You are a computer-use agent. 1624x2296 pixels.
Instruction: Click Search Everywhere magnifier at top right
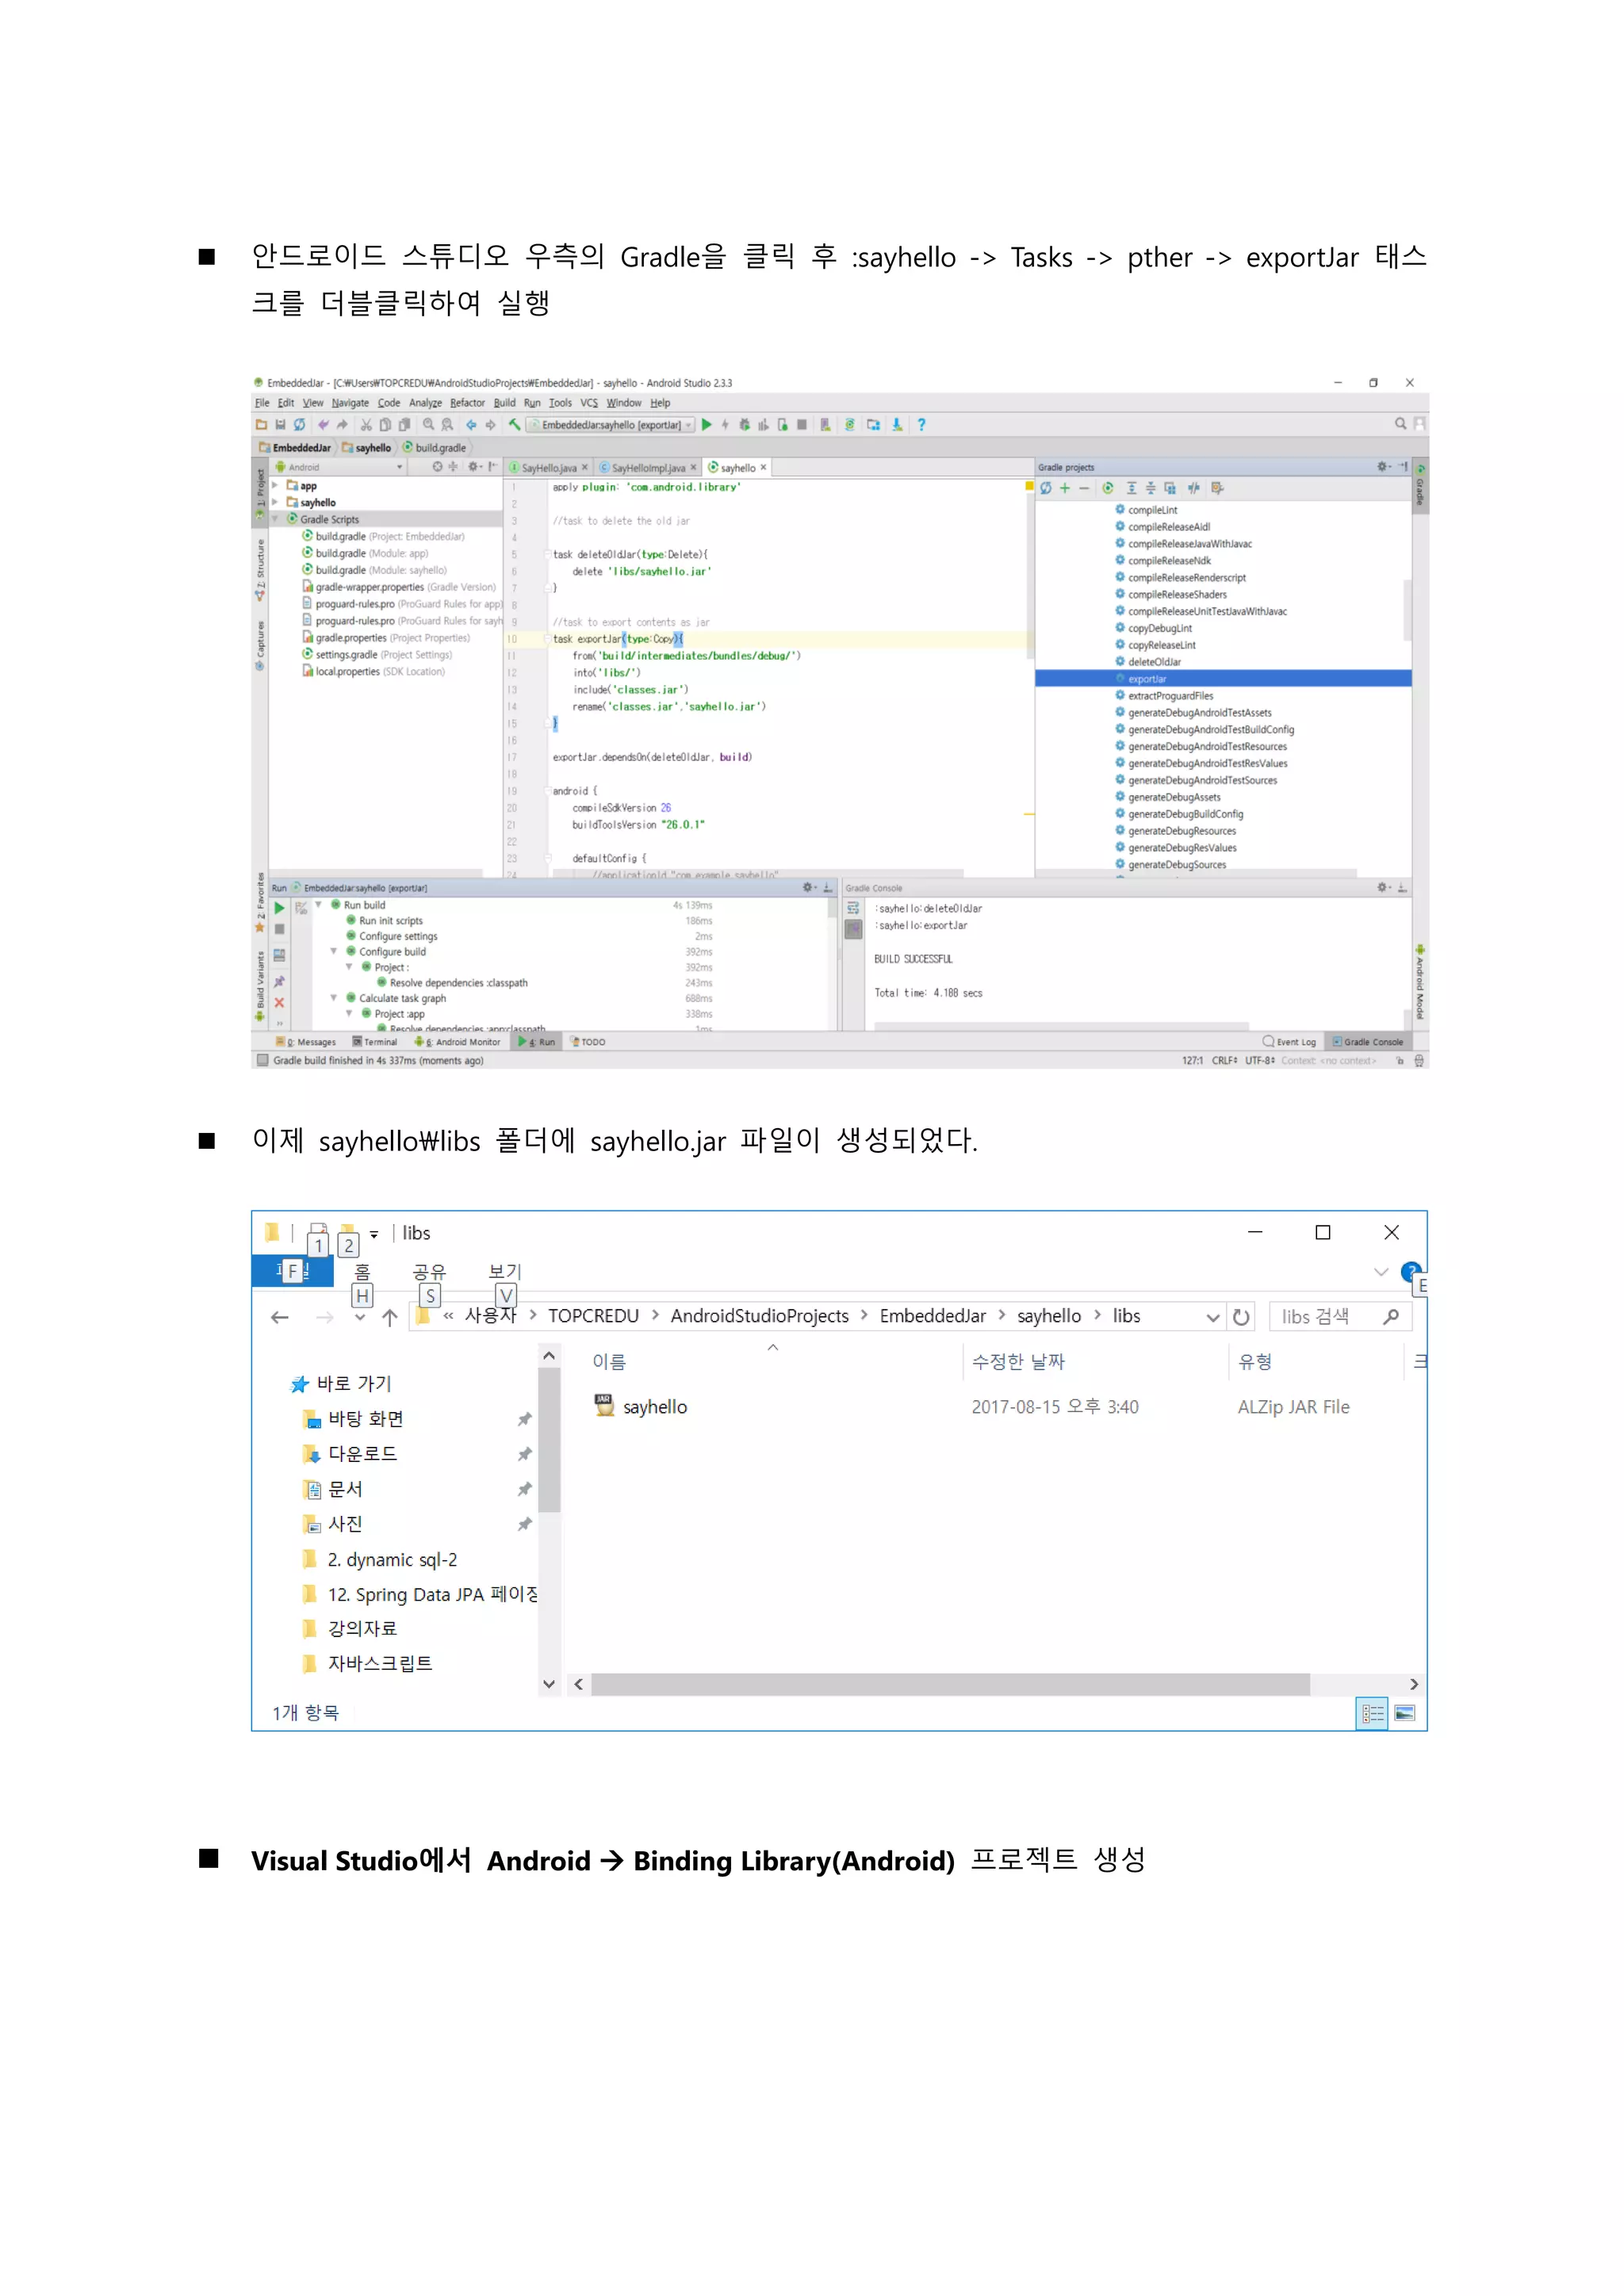coord(1401,424)
